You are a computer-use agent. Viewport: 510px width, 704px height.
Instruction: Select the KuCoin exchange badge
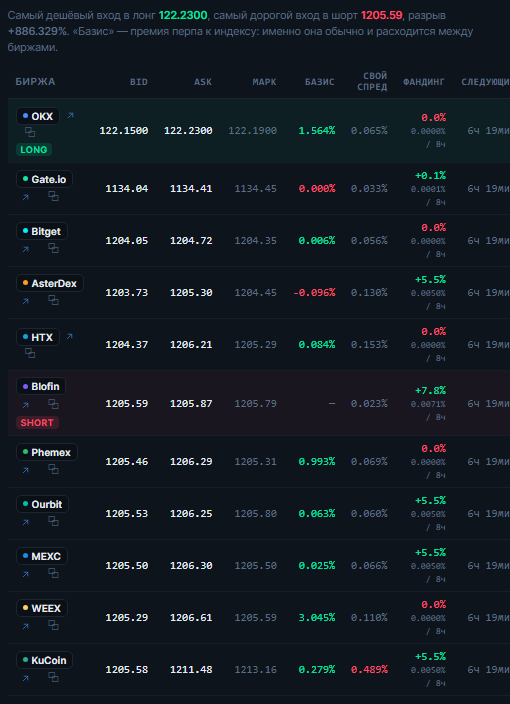44,660
